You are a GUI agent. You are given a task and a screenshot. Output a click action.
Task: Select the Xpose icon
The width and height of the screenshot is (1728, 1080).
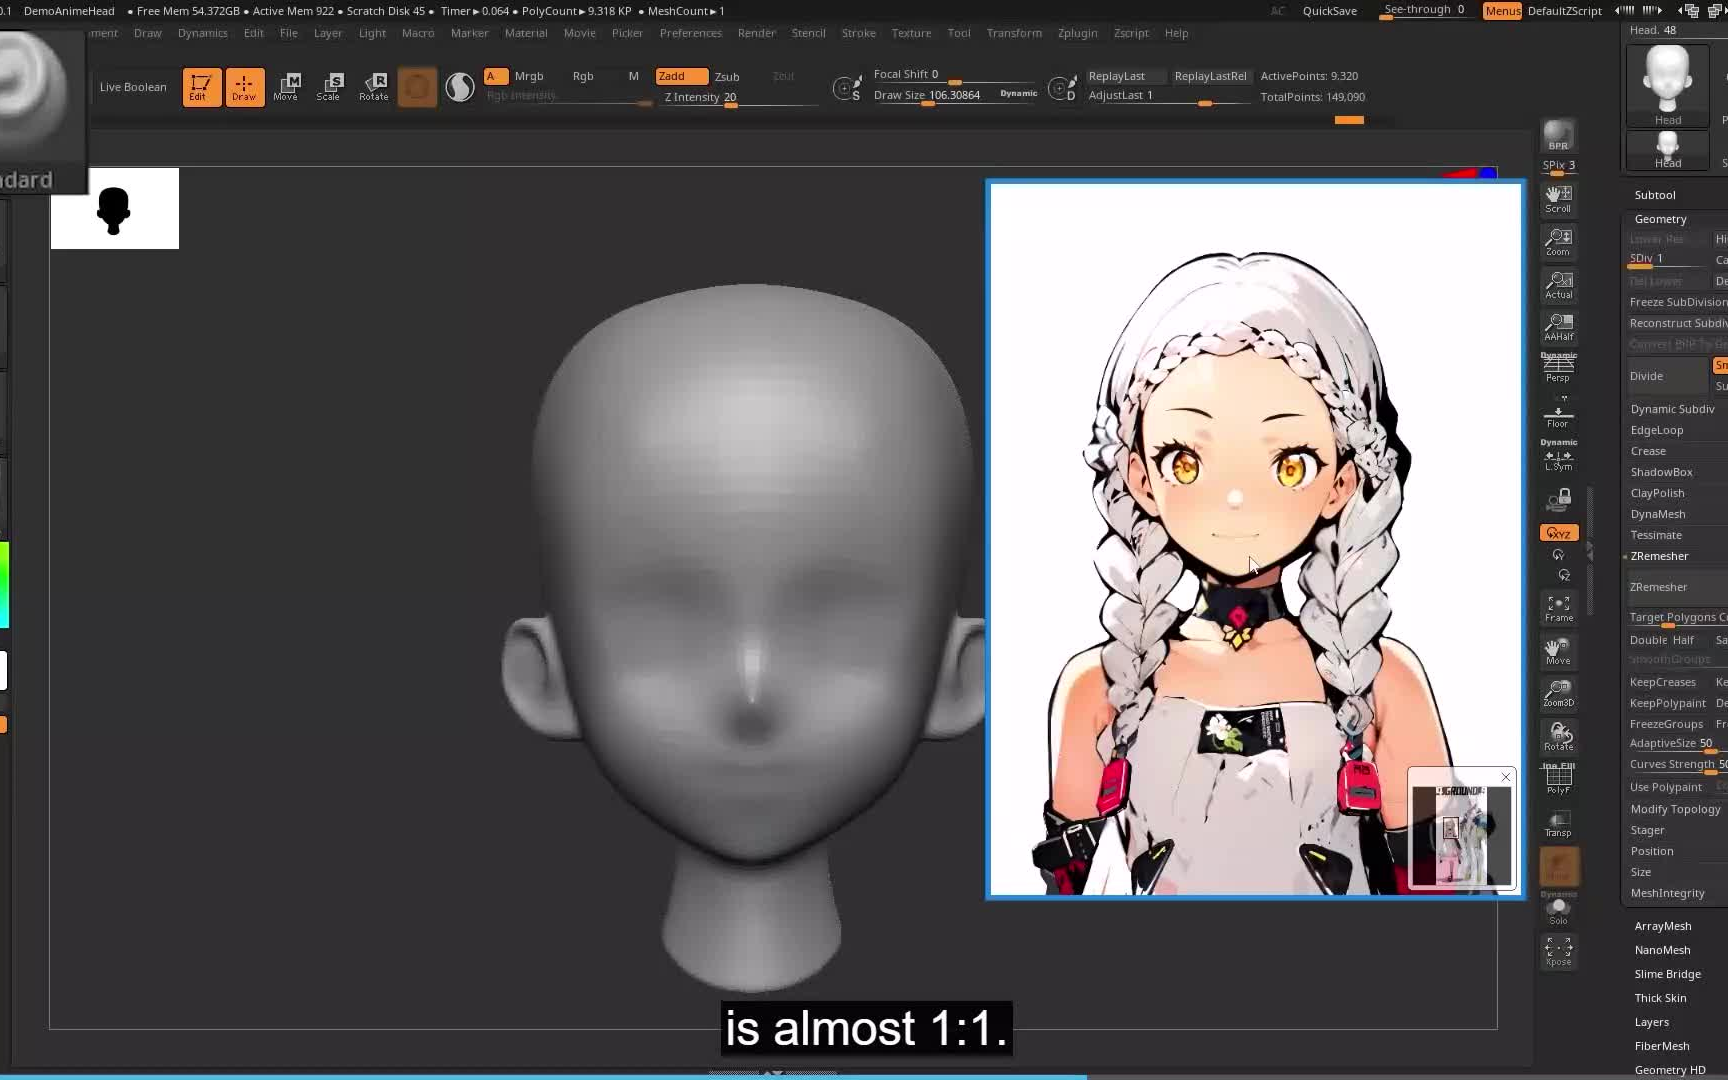point(1557,951)
